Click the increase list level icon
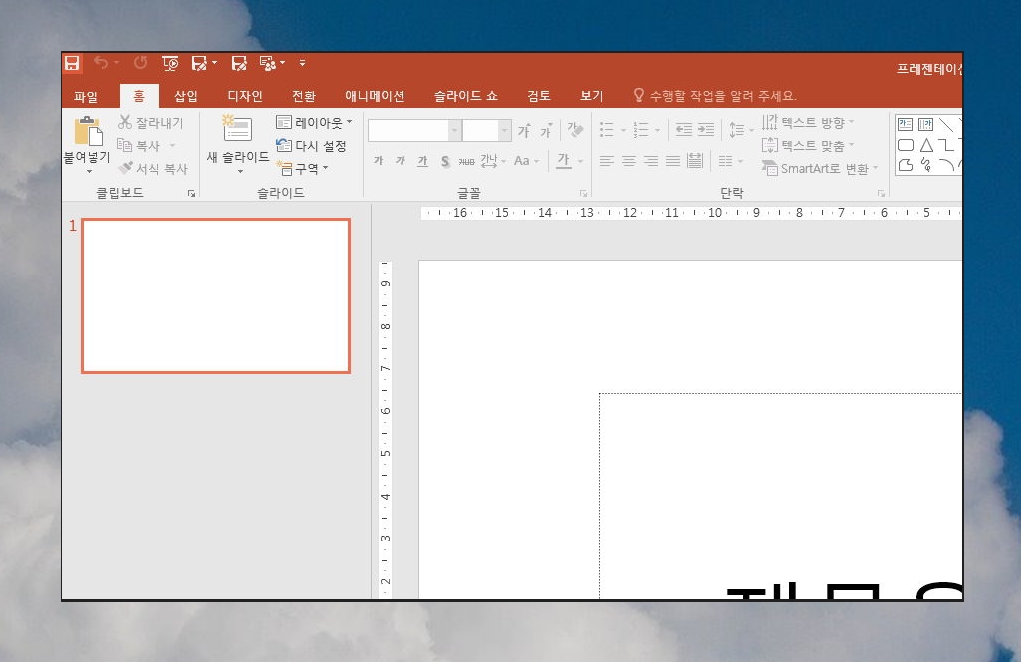1021x662 pixels. 706,130
